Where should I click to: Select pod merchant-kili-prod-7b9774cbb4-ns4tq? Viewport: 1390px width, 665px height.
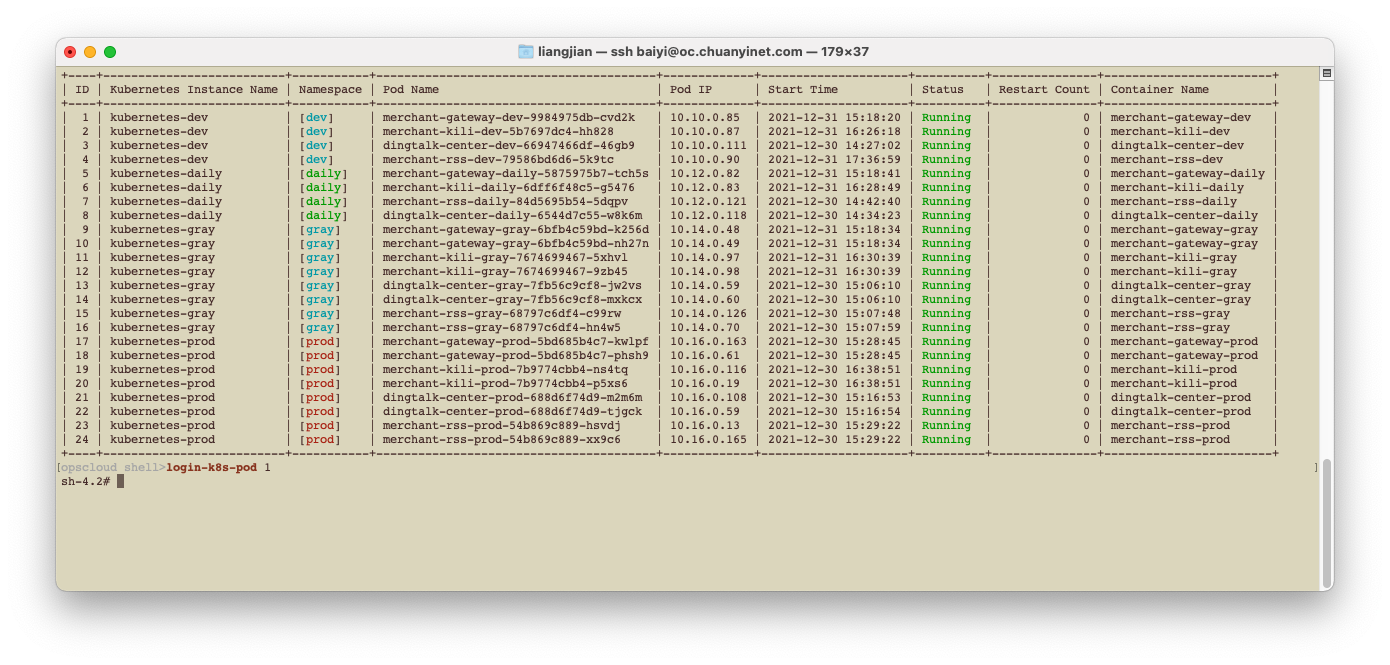(505, 369)
